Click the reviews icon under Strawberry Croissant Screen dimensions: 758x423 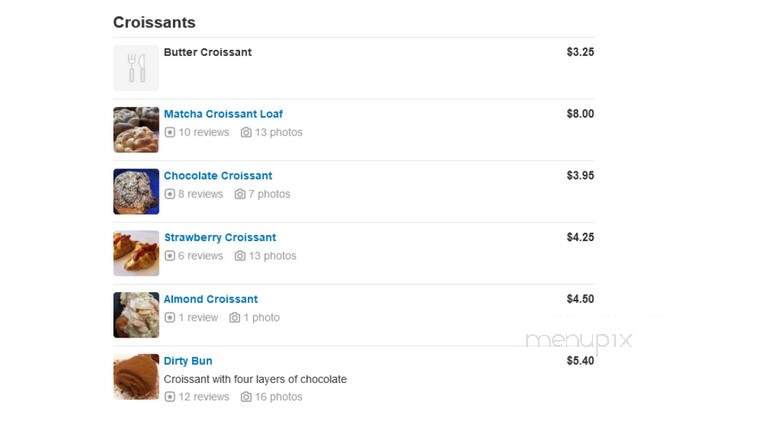click(170, 256)
